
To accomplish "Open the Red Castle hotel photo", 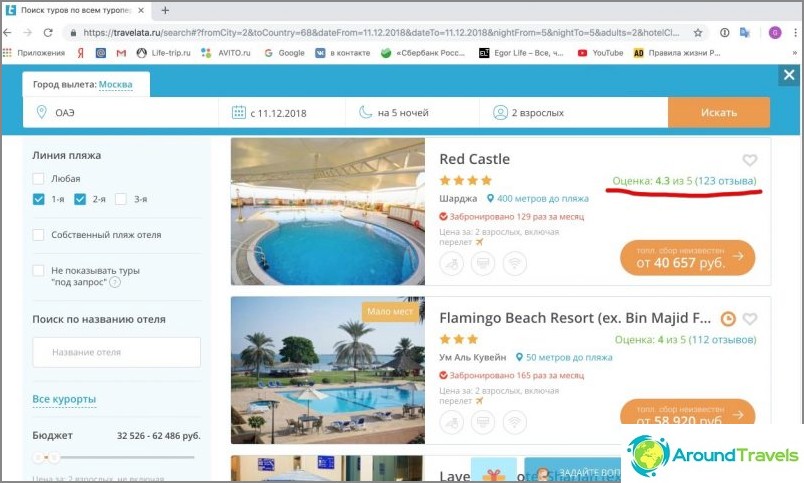I will [328, 211].
